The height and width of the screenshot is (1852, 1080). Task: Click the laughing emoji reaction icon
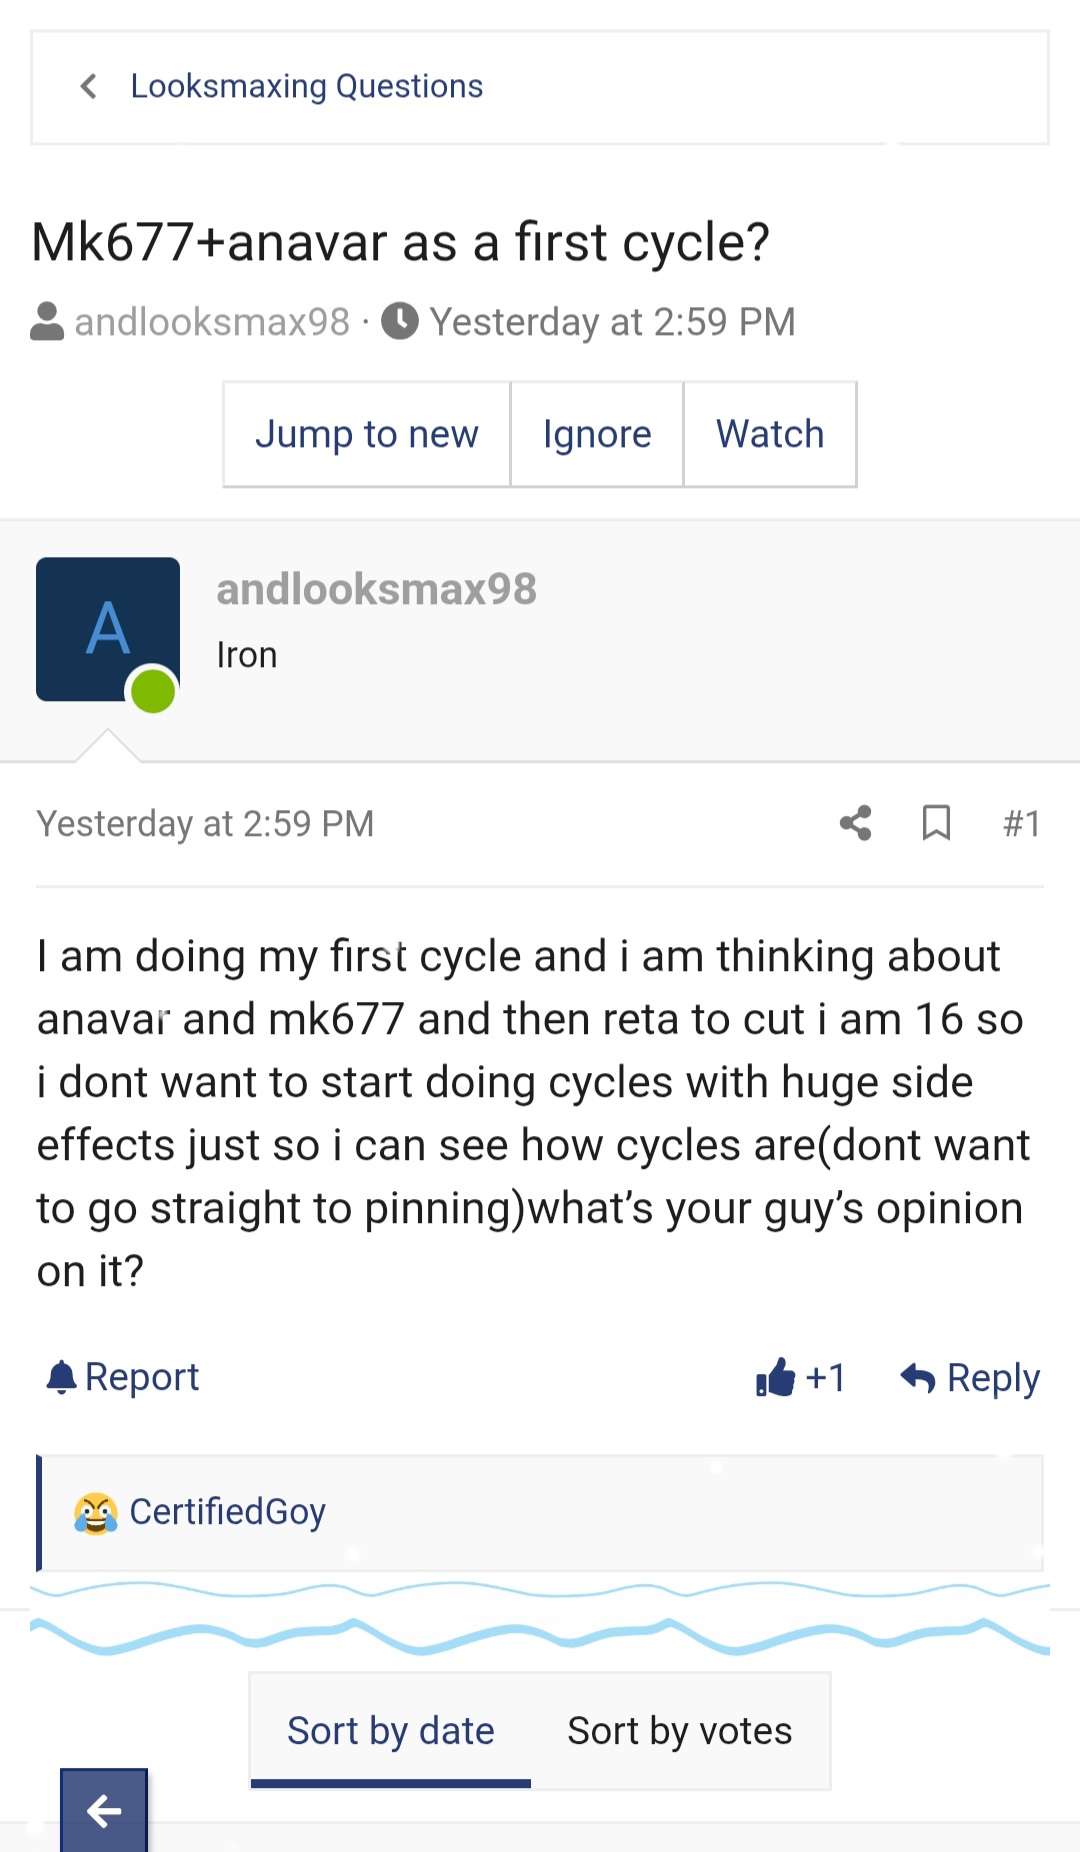(96, 1513)
